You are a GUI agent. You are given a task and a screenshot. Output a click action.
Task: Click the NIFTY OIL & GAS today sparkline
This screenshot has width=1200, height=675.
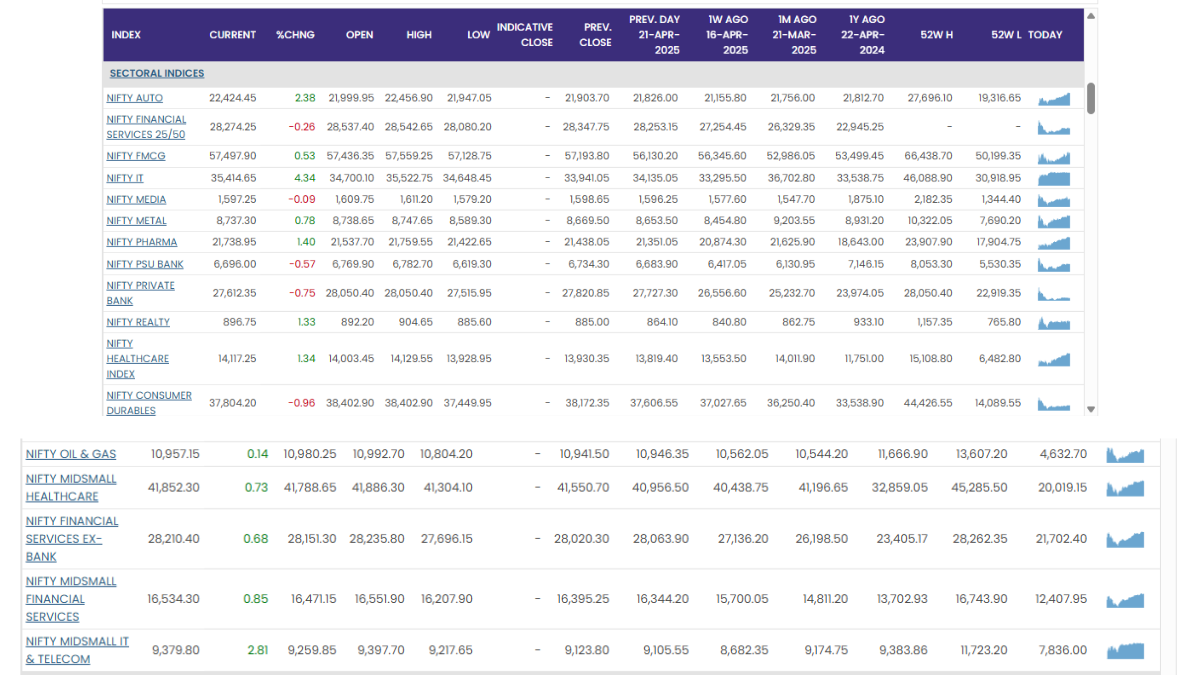pyautogui.click(x=1124, y=454)
